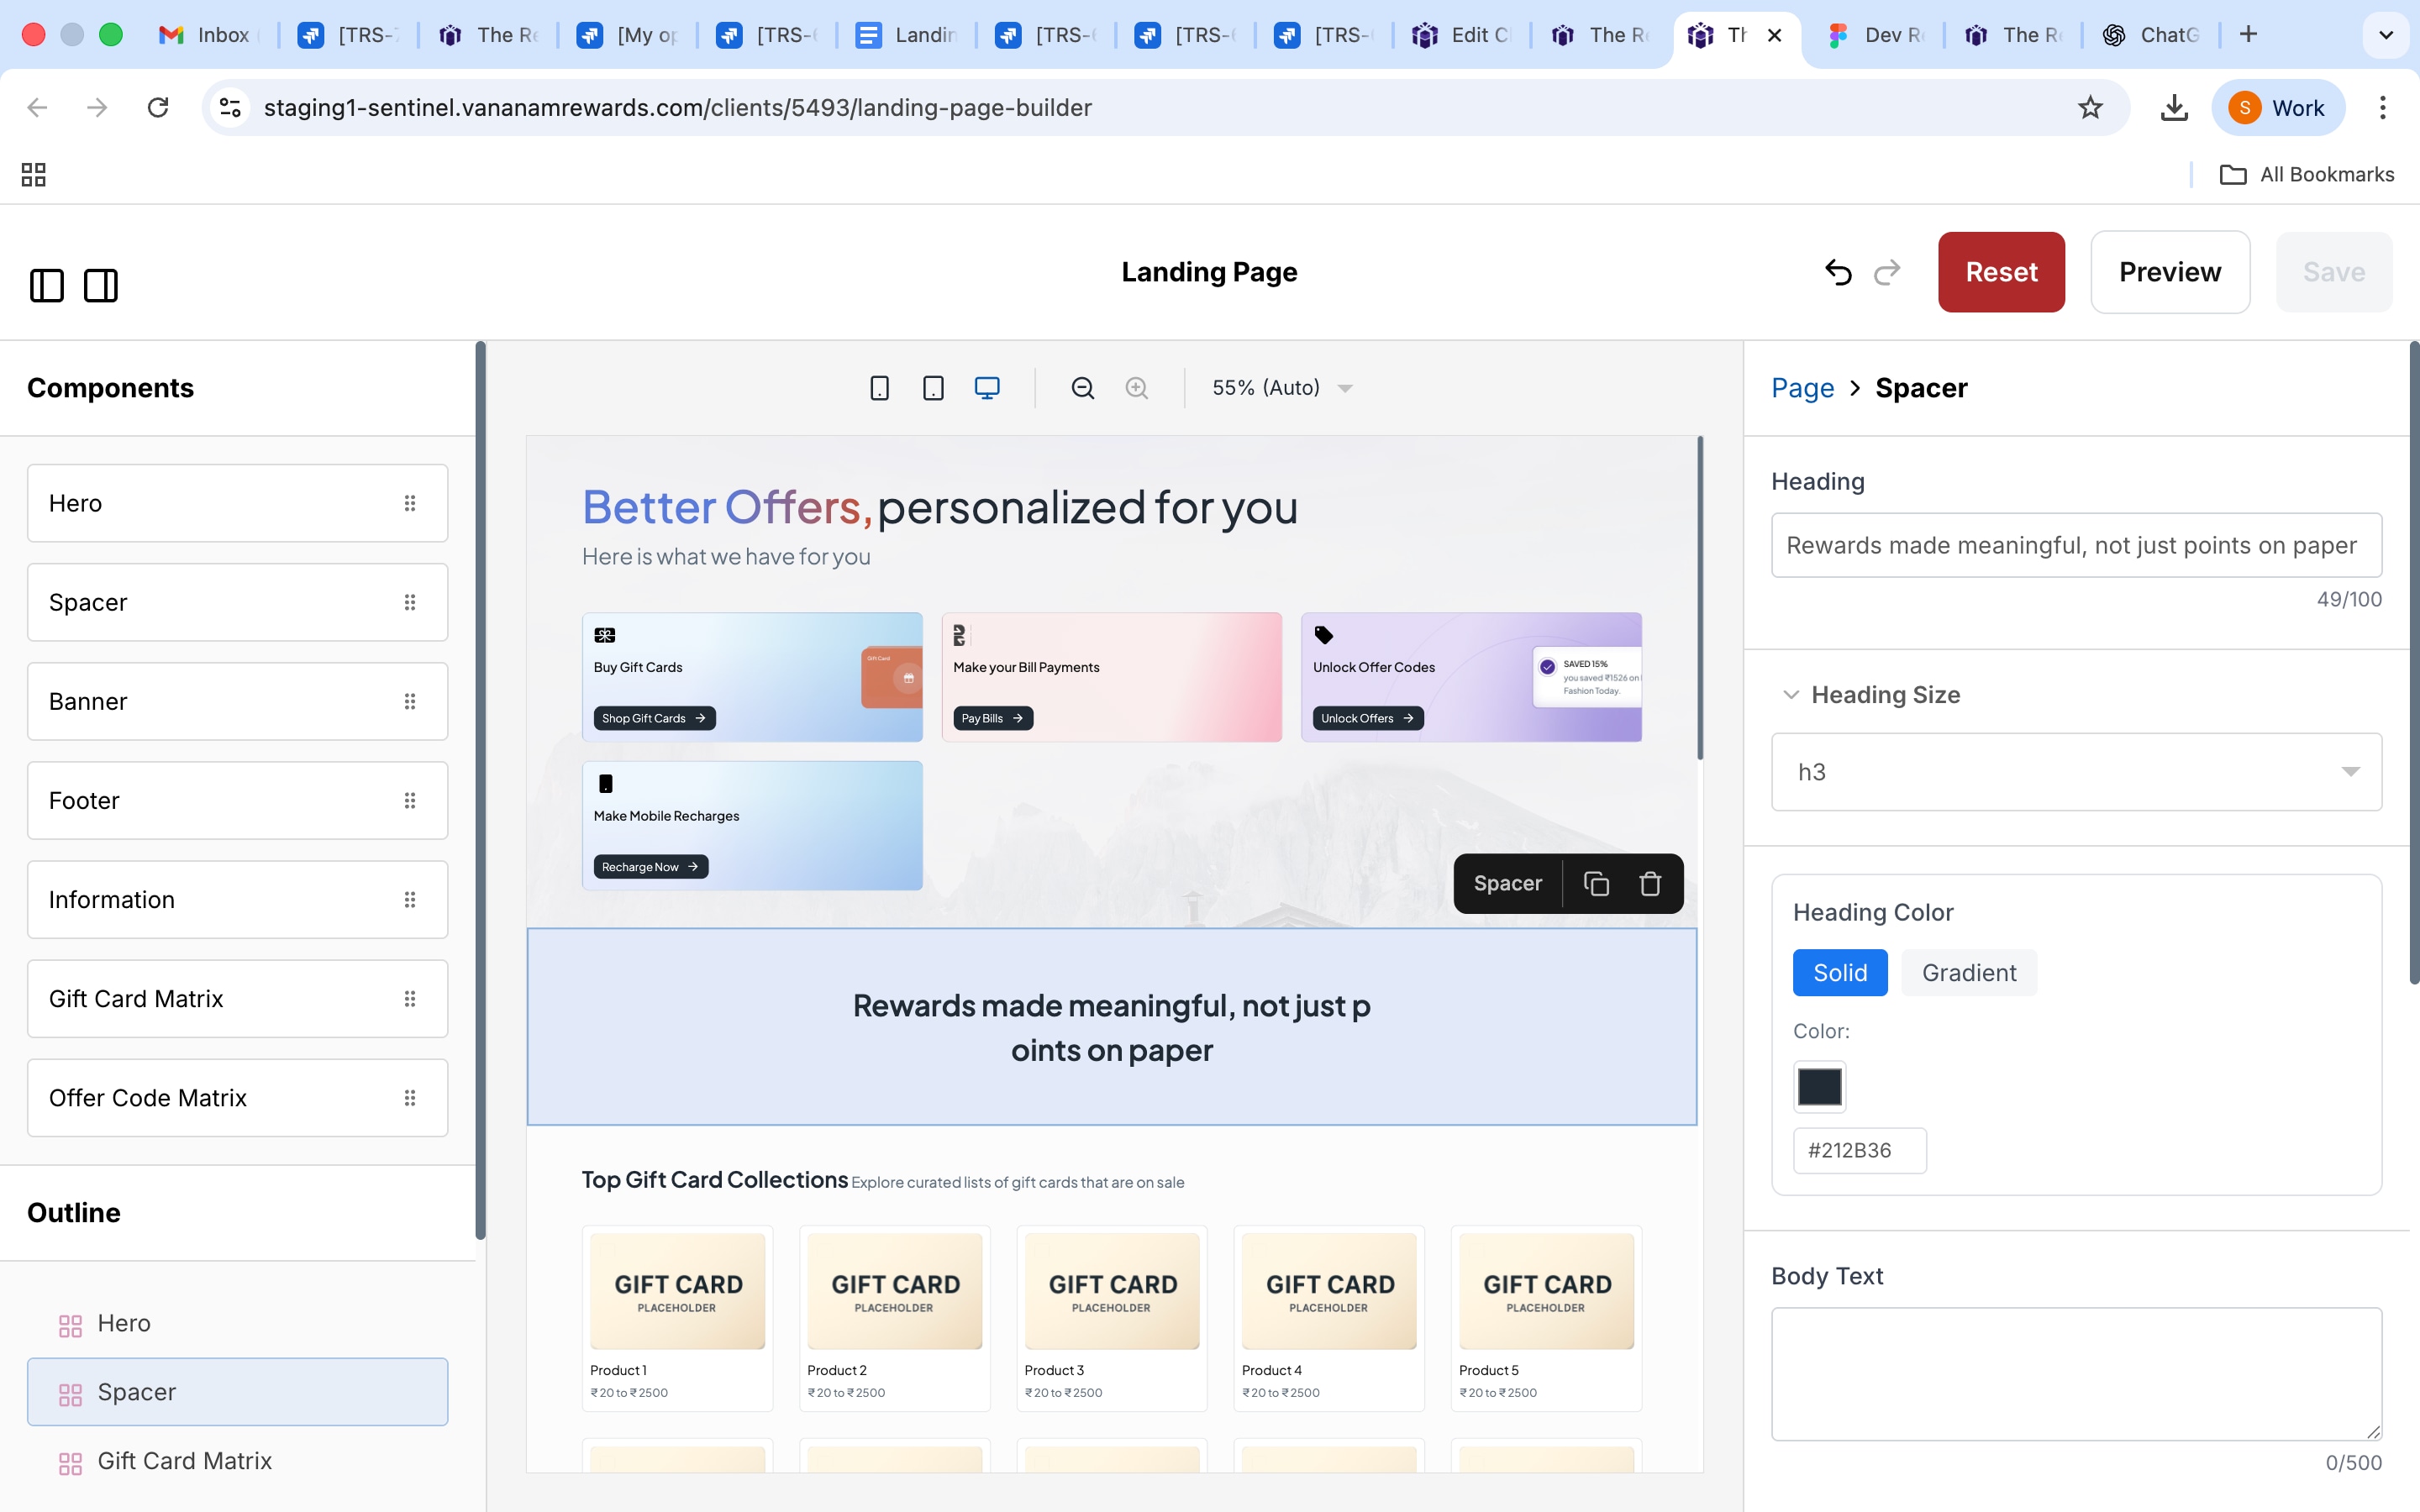Screen dimensions: 2420x1512
Task: Select Hero item in Outline
Action: pos(124,1323)
